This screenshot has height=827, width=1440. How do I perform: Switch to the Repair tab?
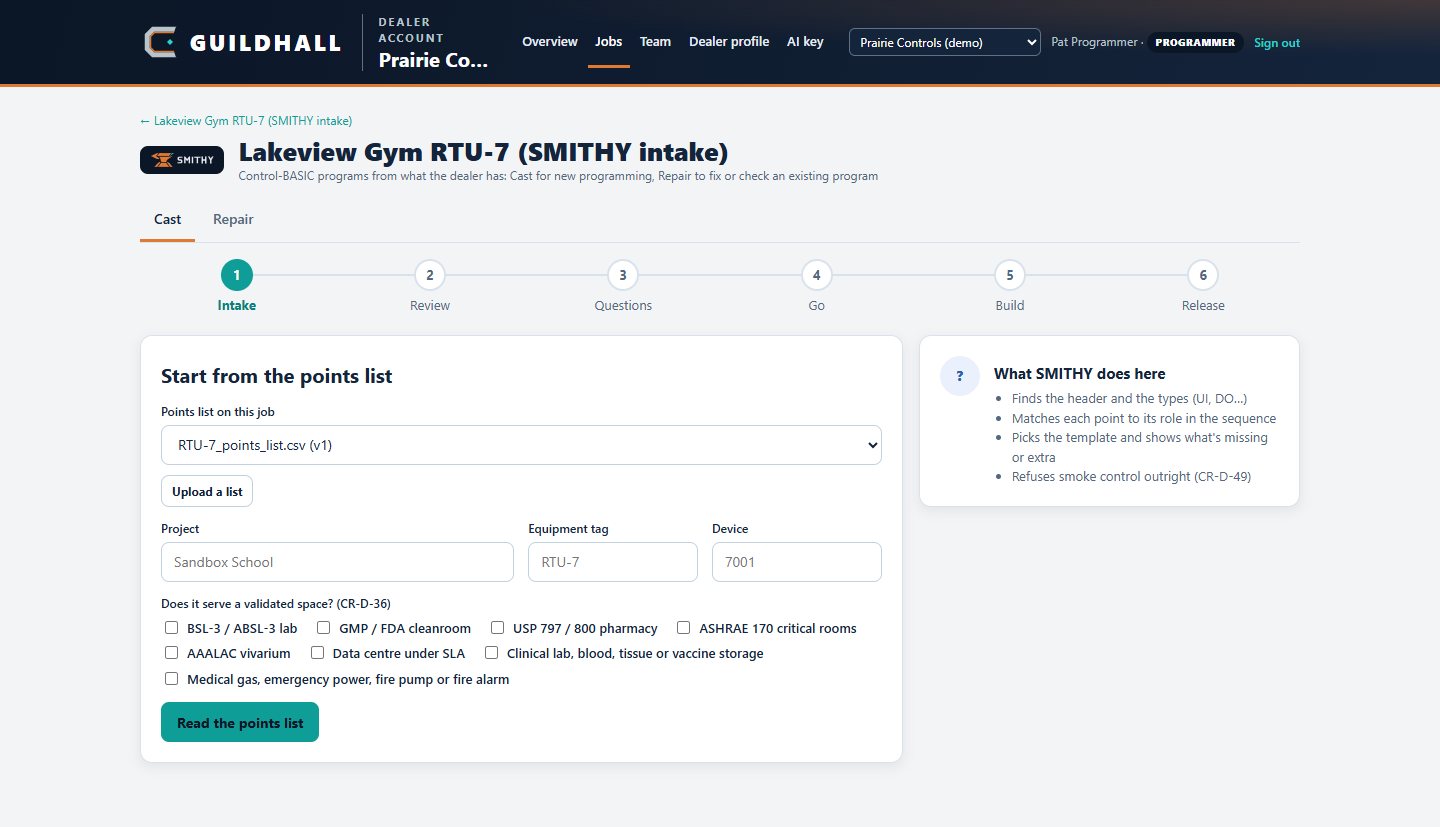233,220
